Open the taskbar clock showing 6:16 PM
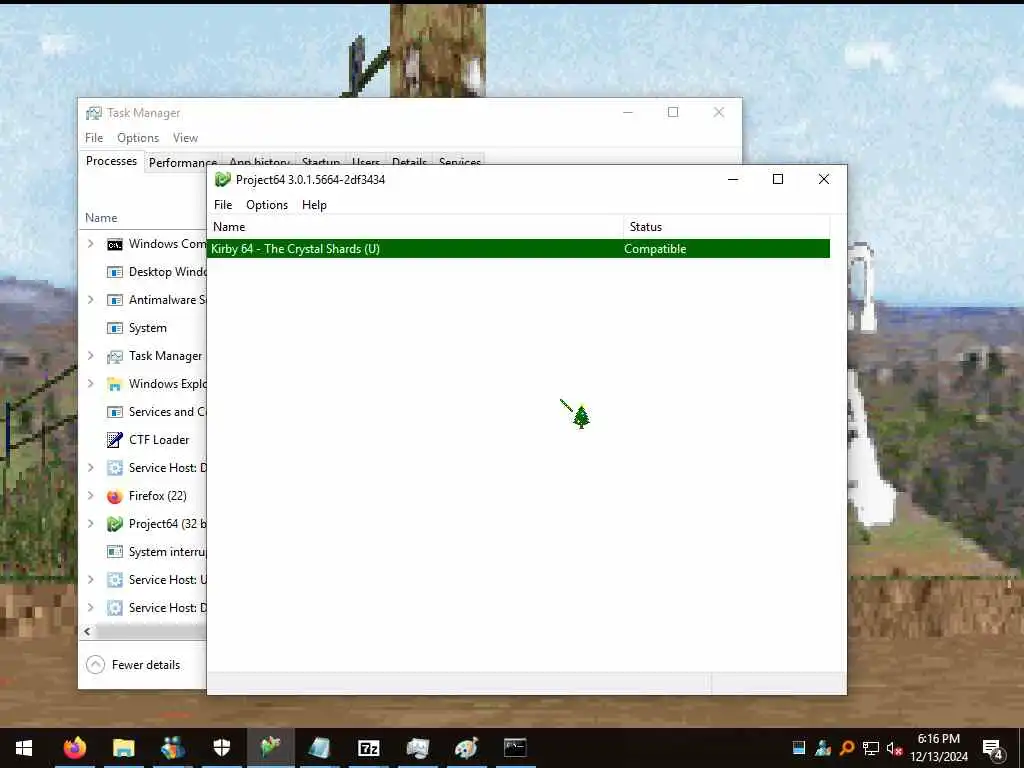1024x768 pixels. tap(938, 748)
